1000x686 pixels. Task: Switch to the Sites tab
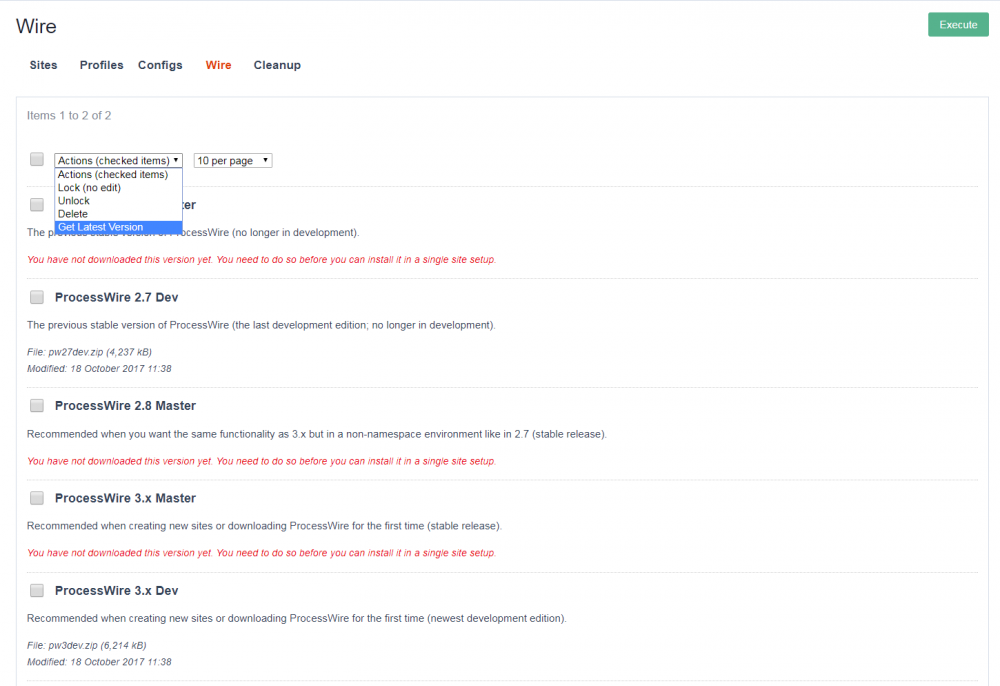43,65
